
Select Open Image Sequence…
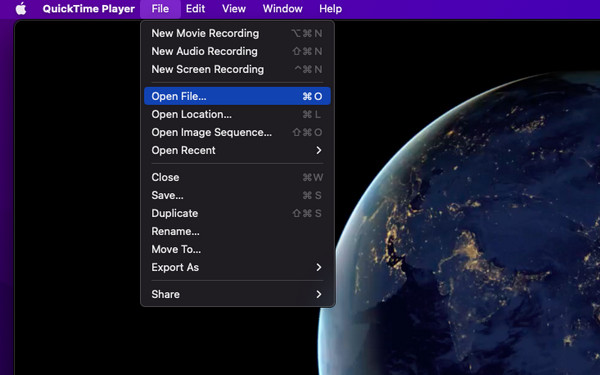(x=237, y=132)
